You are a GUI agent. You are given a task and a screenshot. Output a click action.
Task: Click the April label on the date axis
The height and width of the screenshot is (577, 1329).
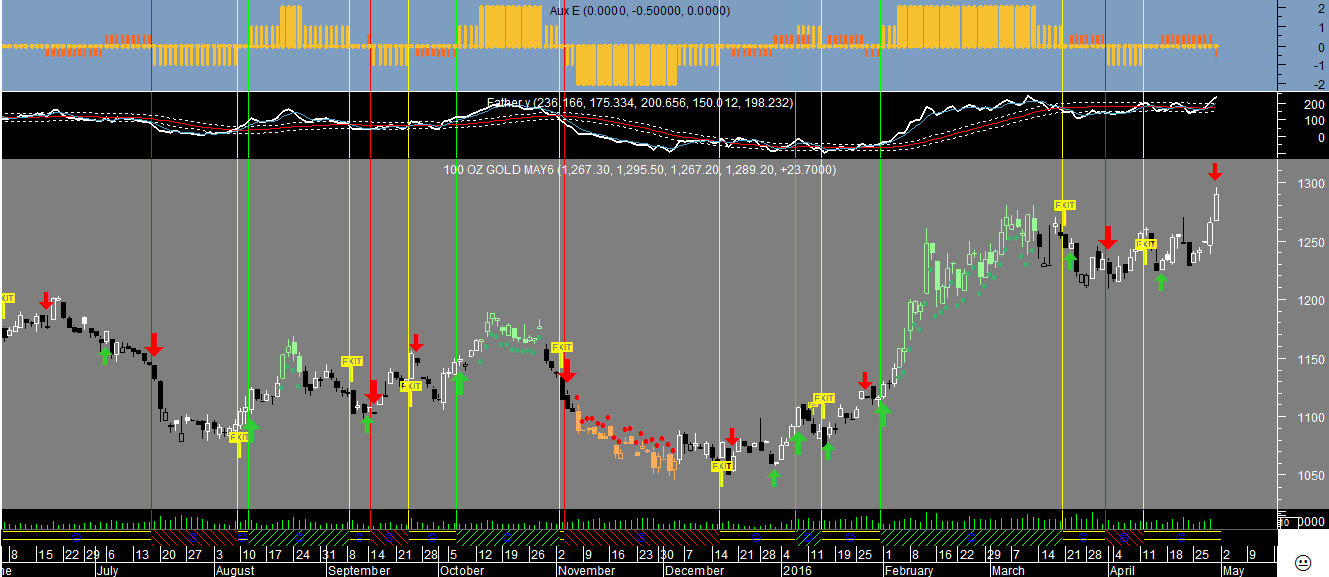1122,570
